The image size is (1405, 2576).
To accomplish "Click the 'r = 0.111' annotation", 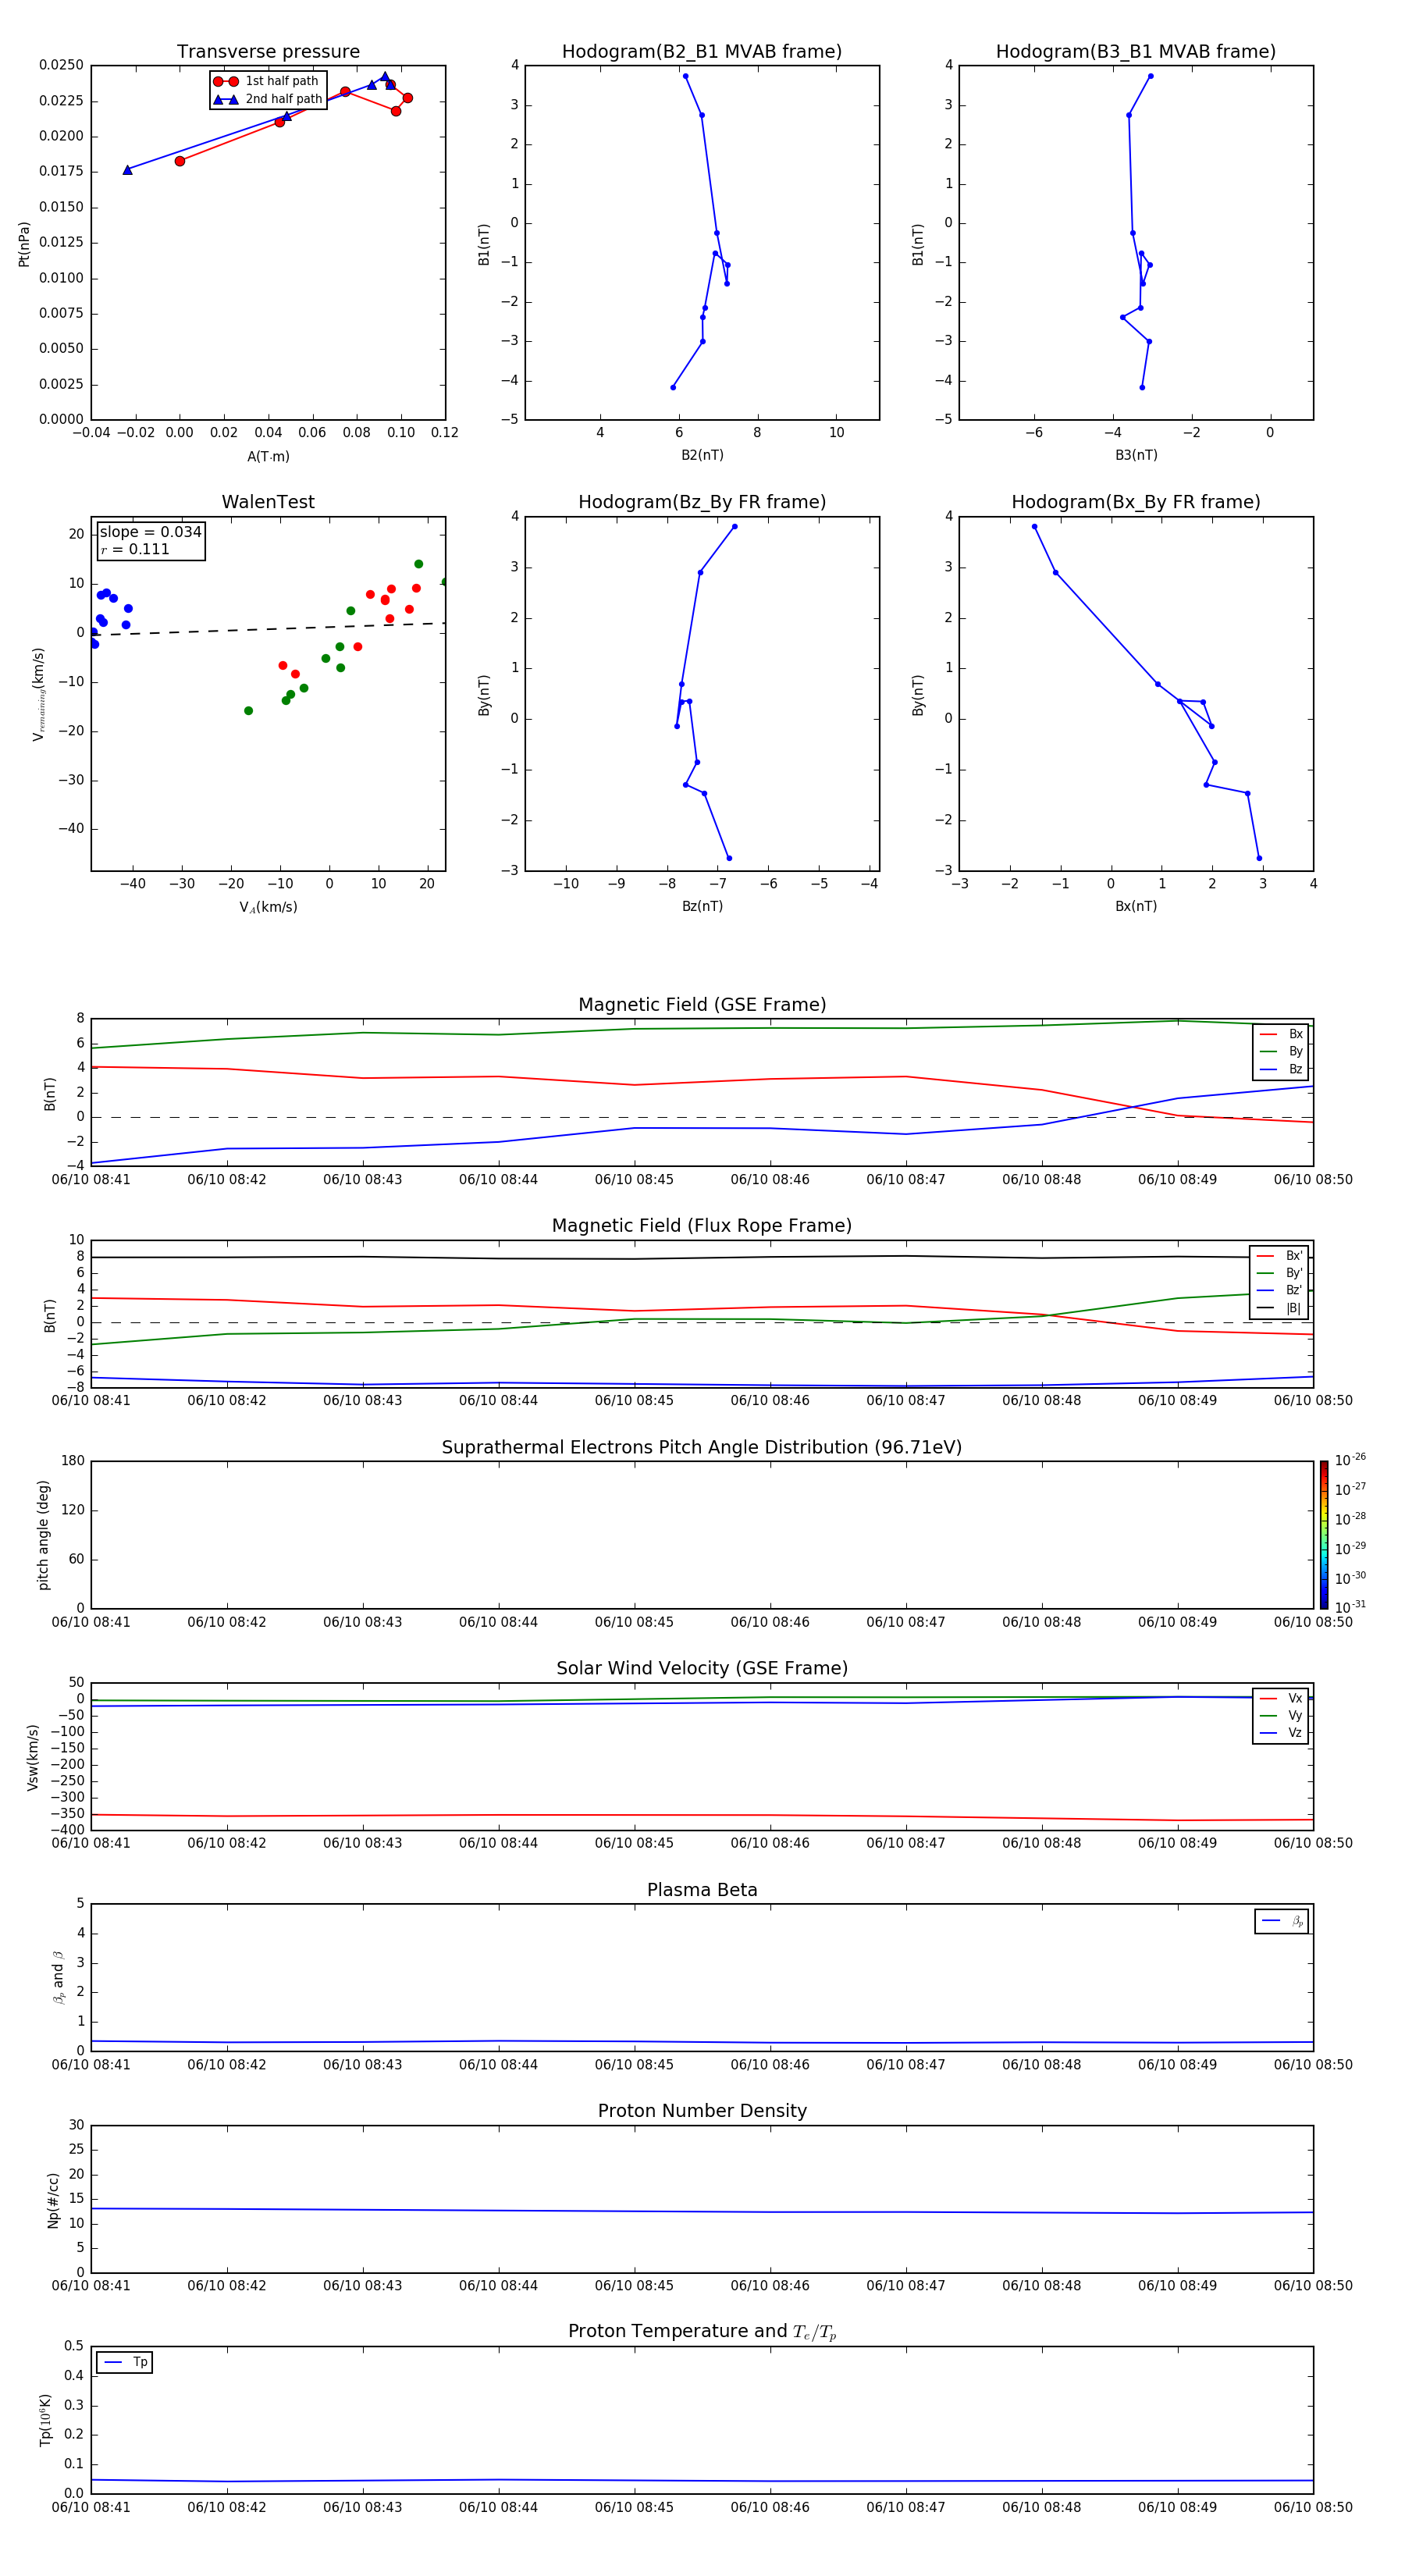I will coord(135,549).
